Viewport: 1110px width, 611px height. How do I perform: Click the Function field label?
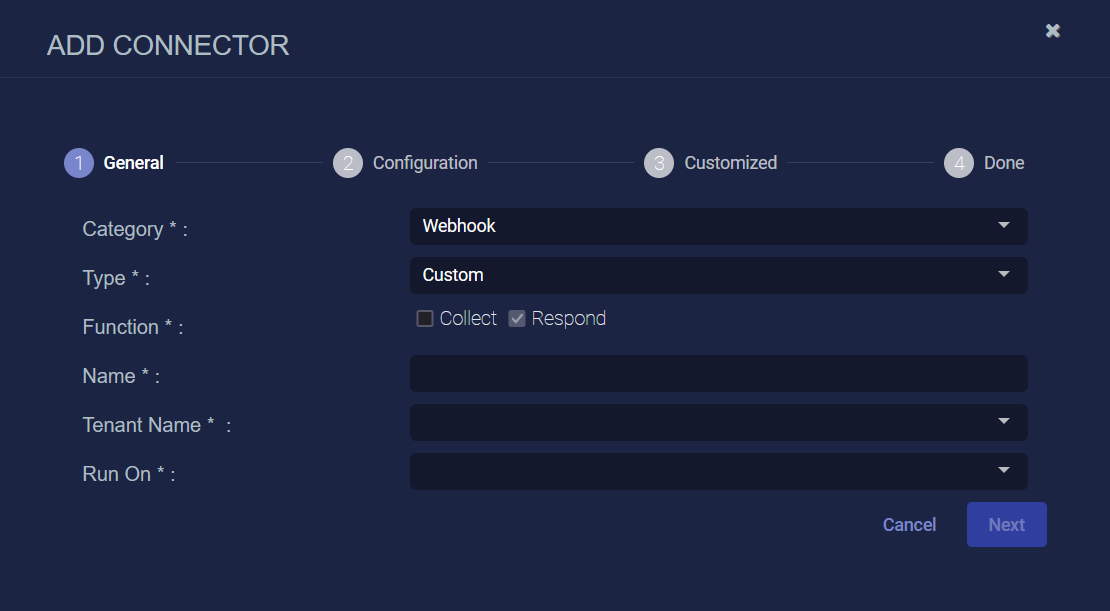pyautogui.click(x=120, y=327)
